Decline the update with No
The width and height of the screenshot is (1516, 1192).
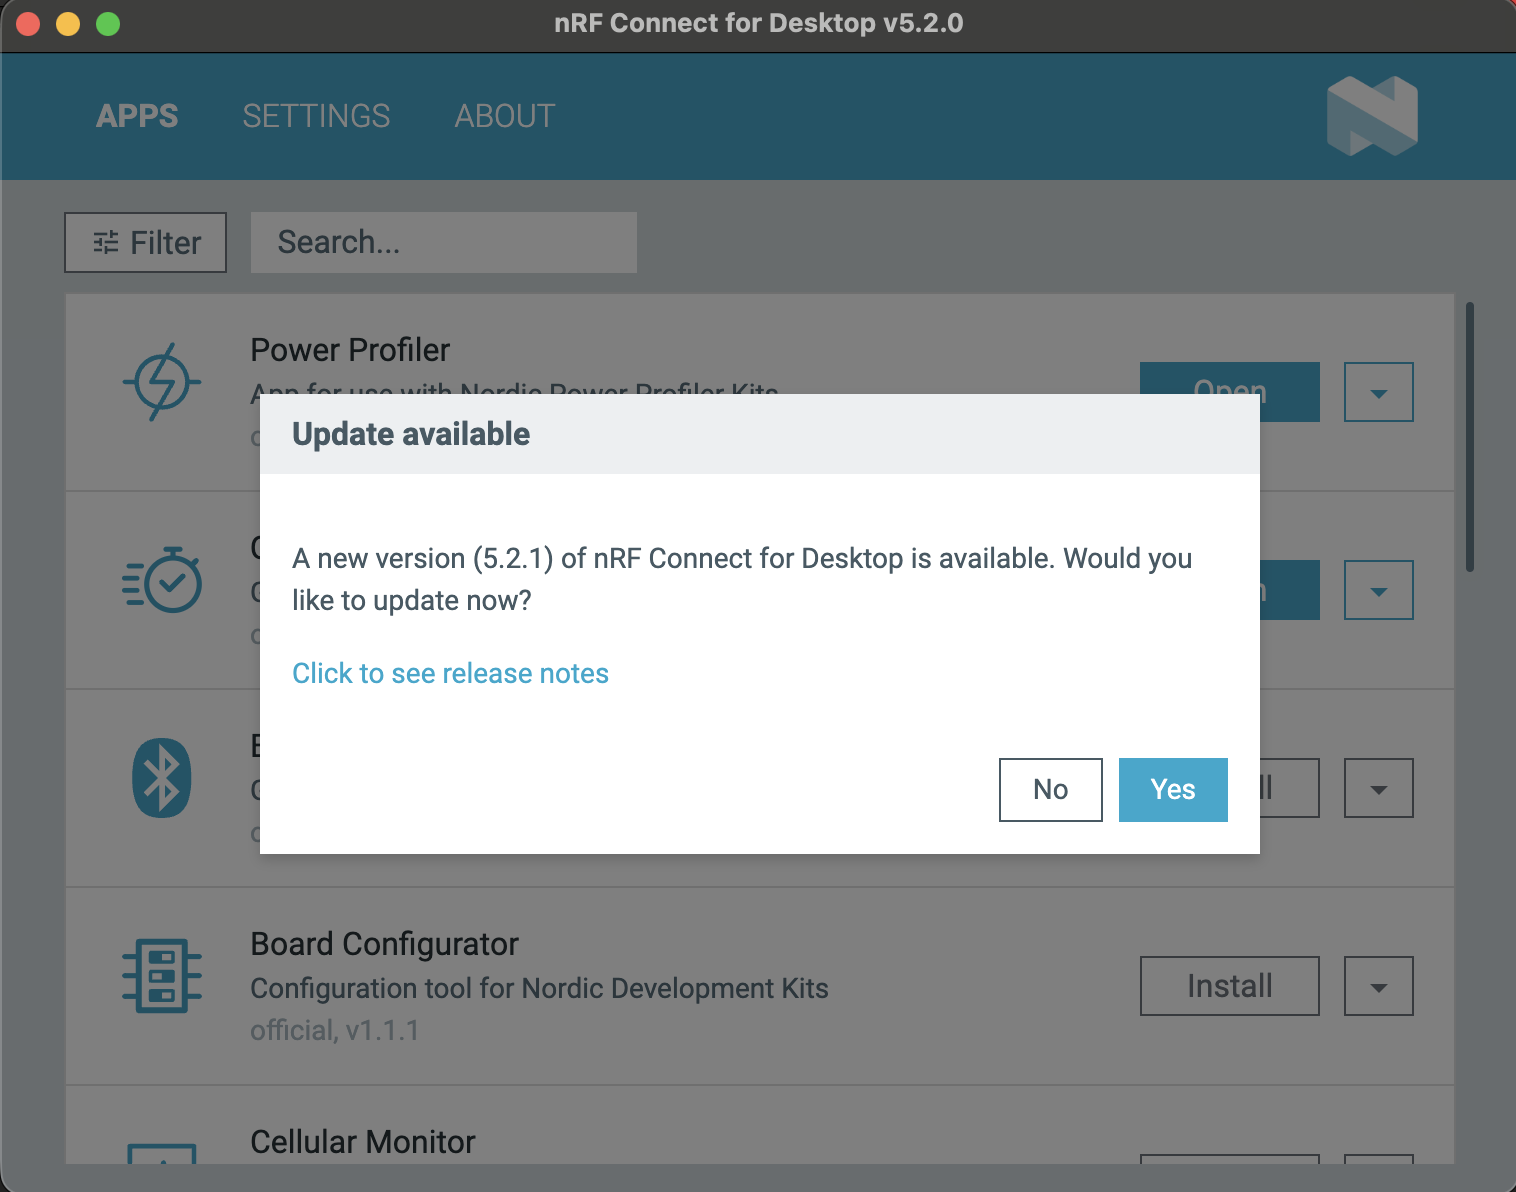pyautogui.click(x=1051, y=790)
